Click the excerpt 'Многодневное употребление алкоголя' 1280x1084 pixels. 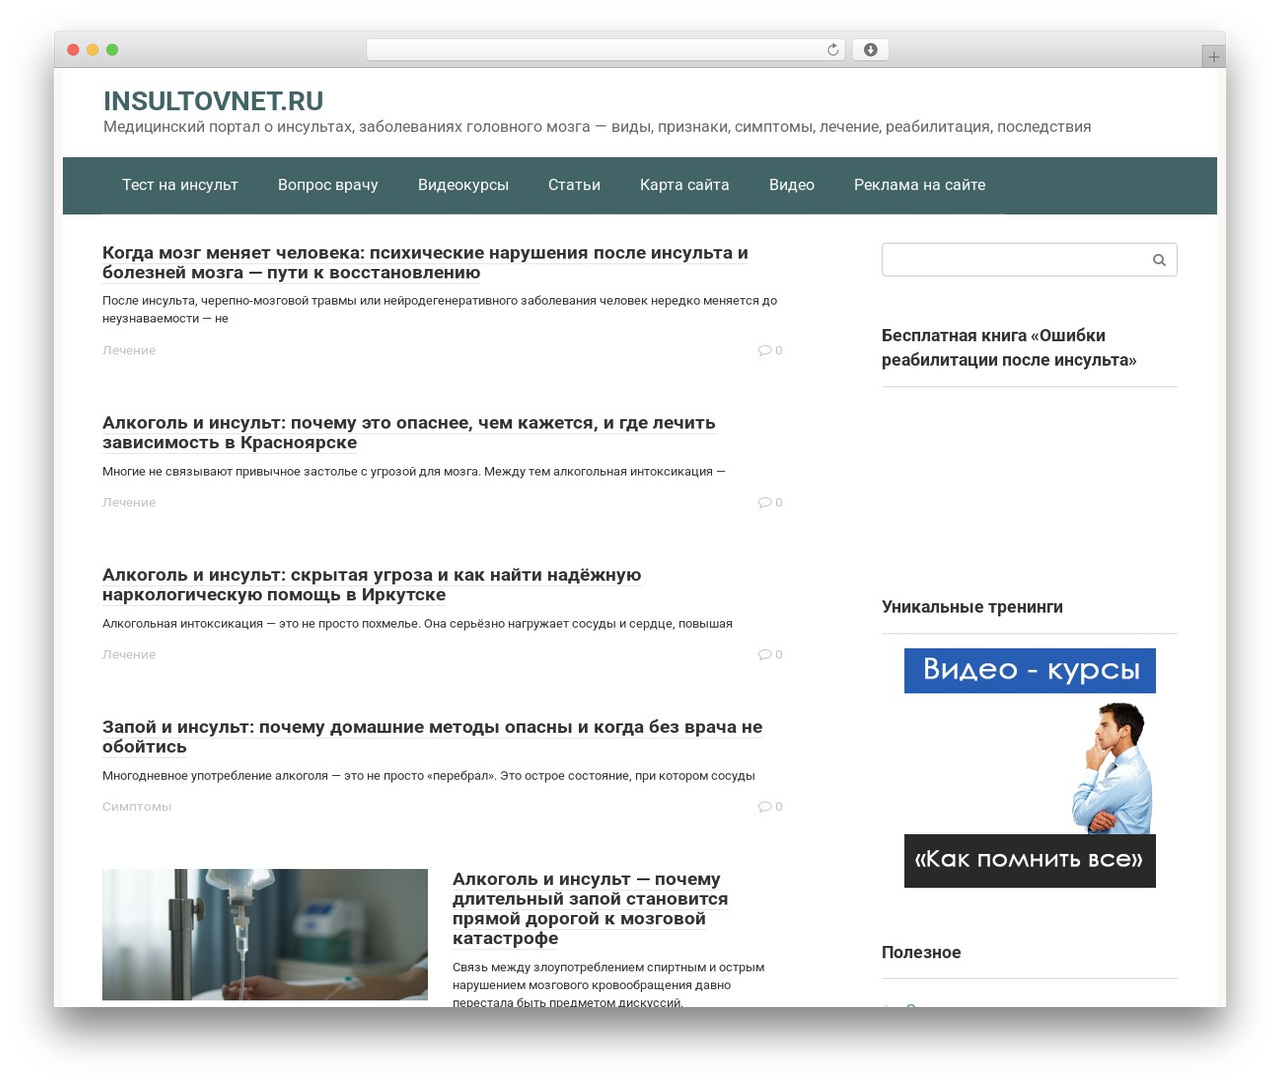(428, 775)
